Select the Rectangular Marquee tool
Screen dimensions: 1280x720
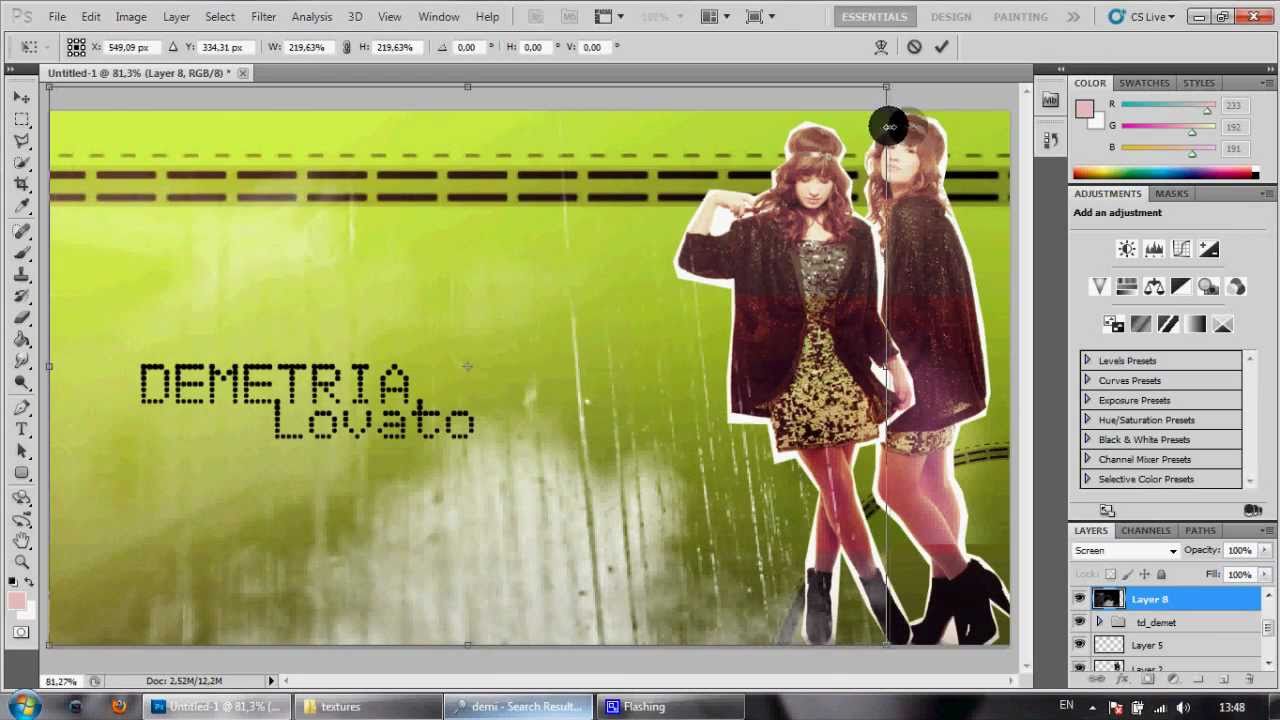22,119
